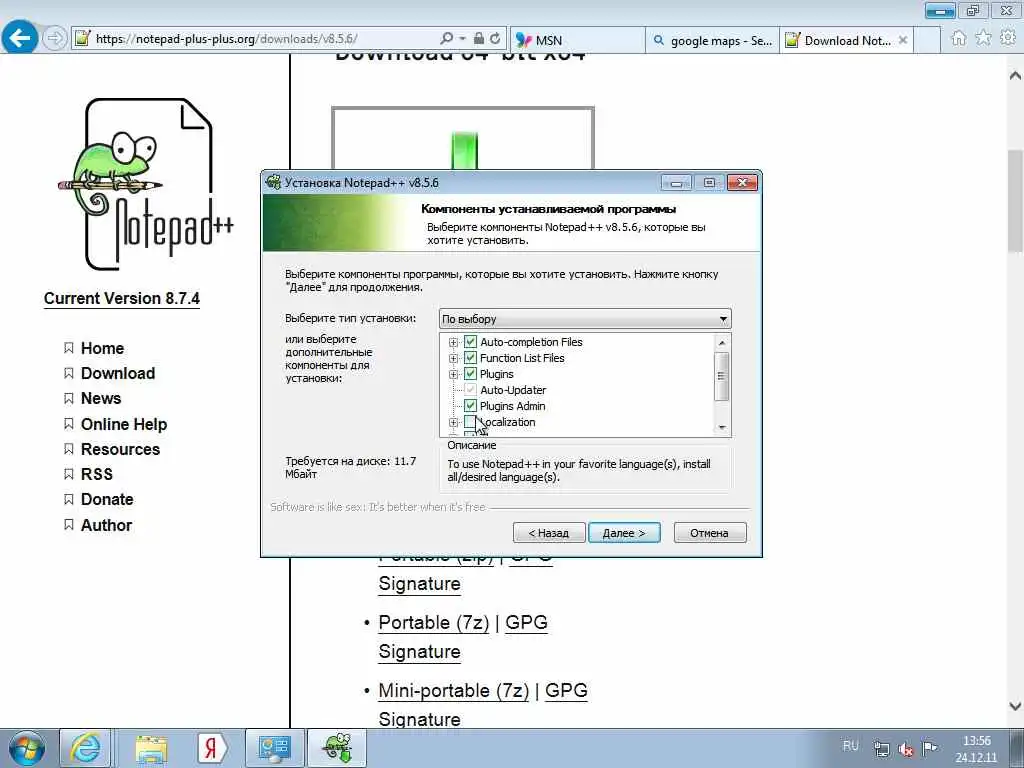
Task: Click Current Version 8.7.4 link
Action: click(x=121, y=298)
